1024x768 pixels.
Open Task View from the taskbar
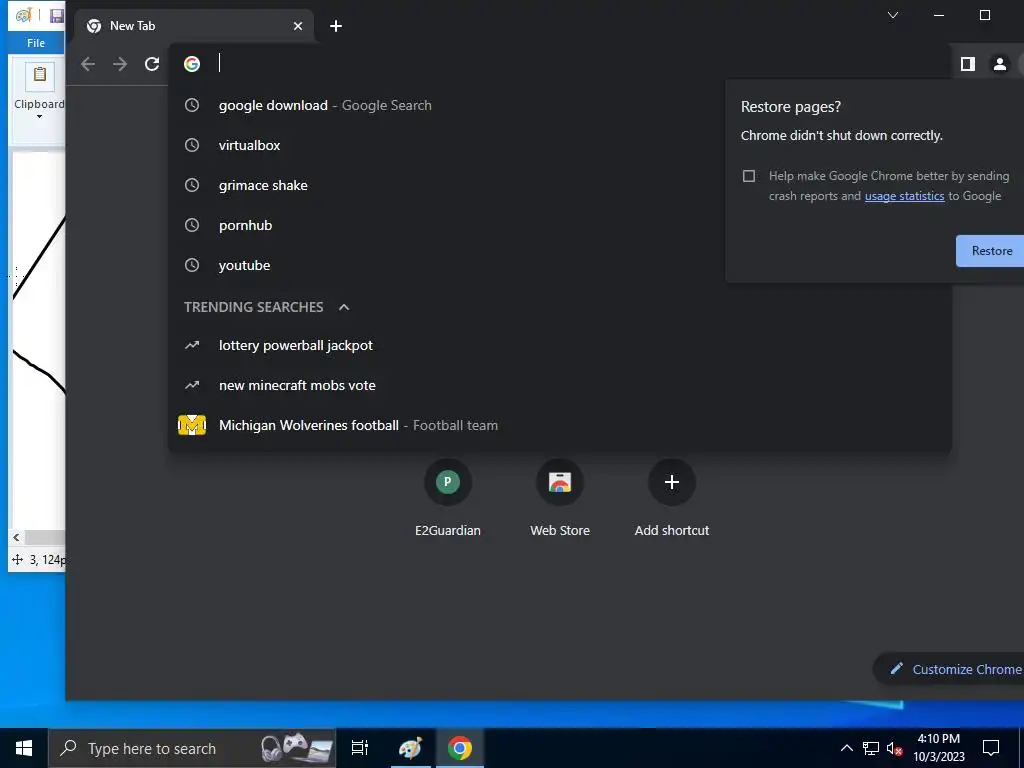[360, 748]
